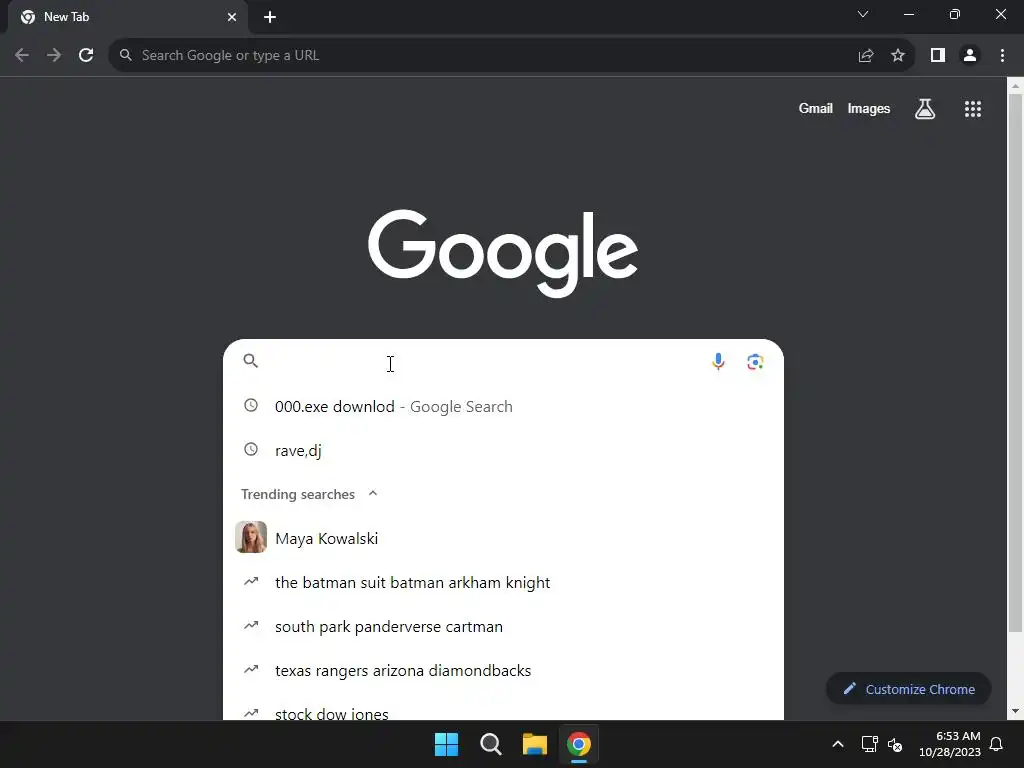Click the page vertical scrollbar

(x=1015, y=362)
